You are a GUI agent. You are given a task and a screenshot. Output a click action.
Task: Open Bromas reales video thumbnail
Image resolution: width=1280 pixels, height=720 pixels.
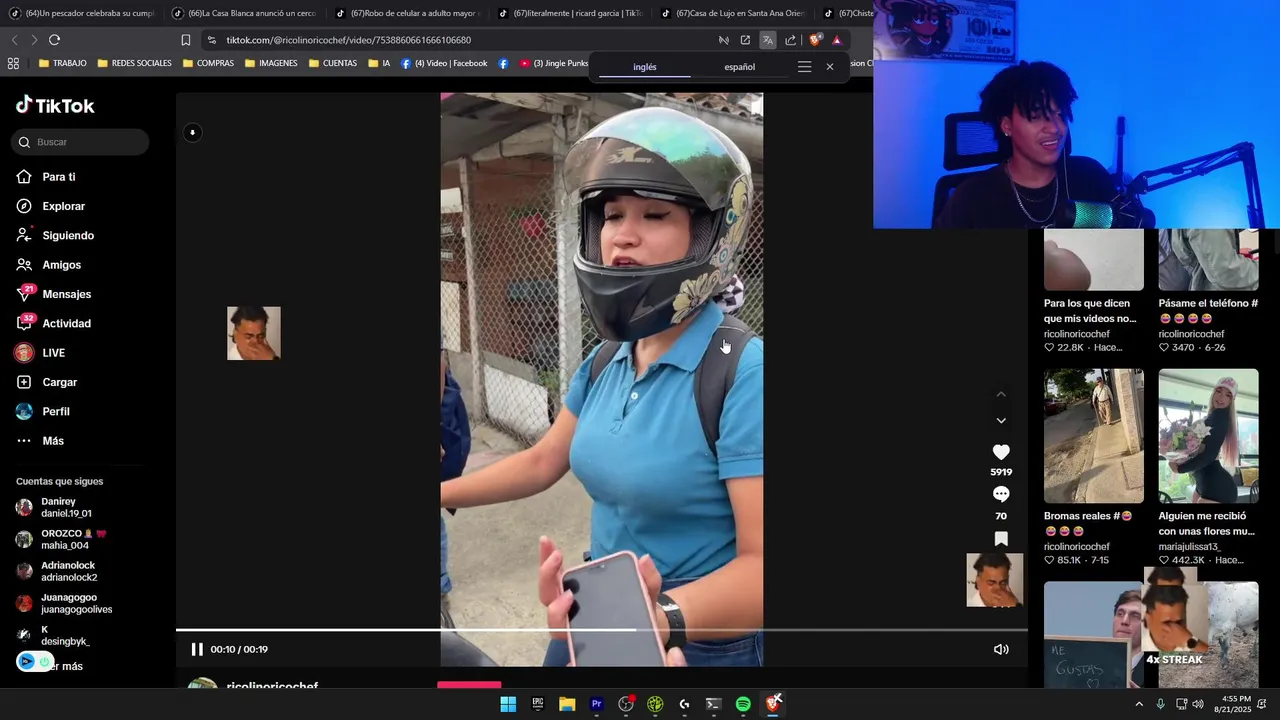(x=1093, y=436)
